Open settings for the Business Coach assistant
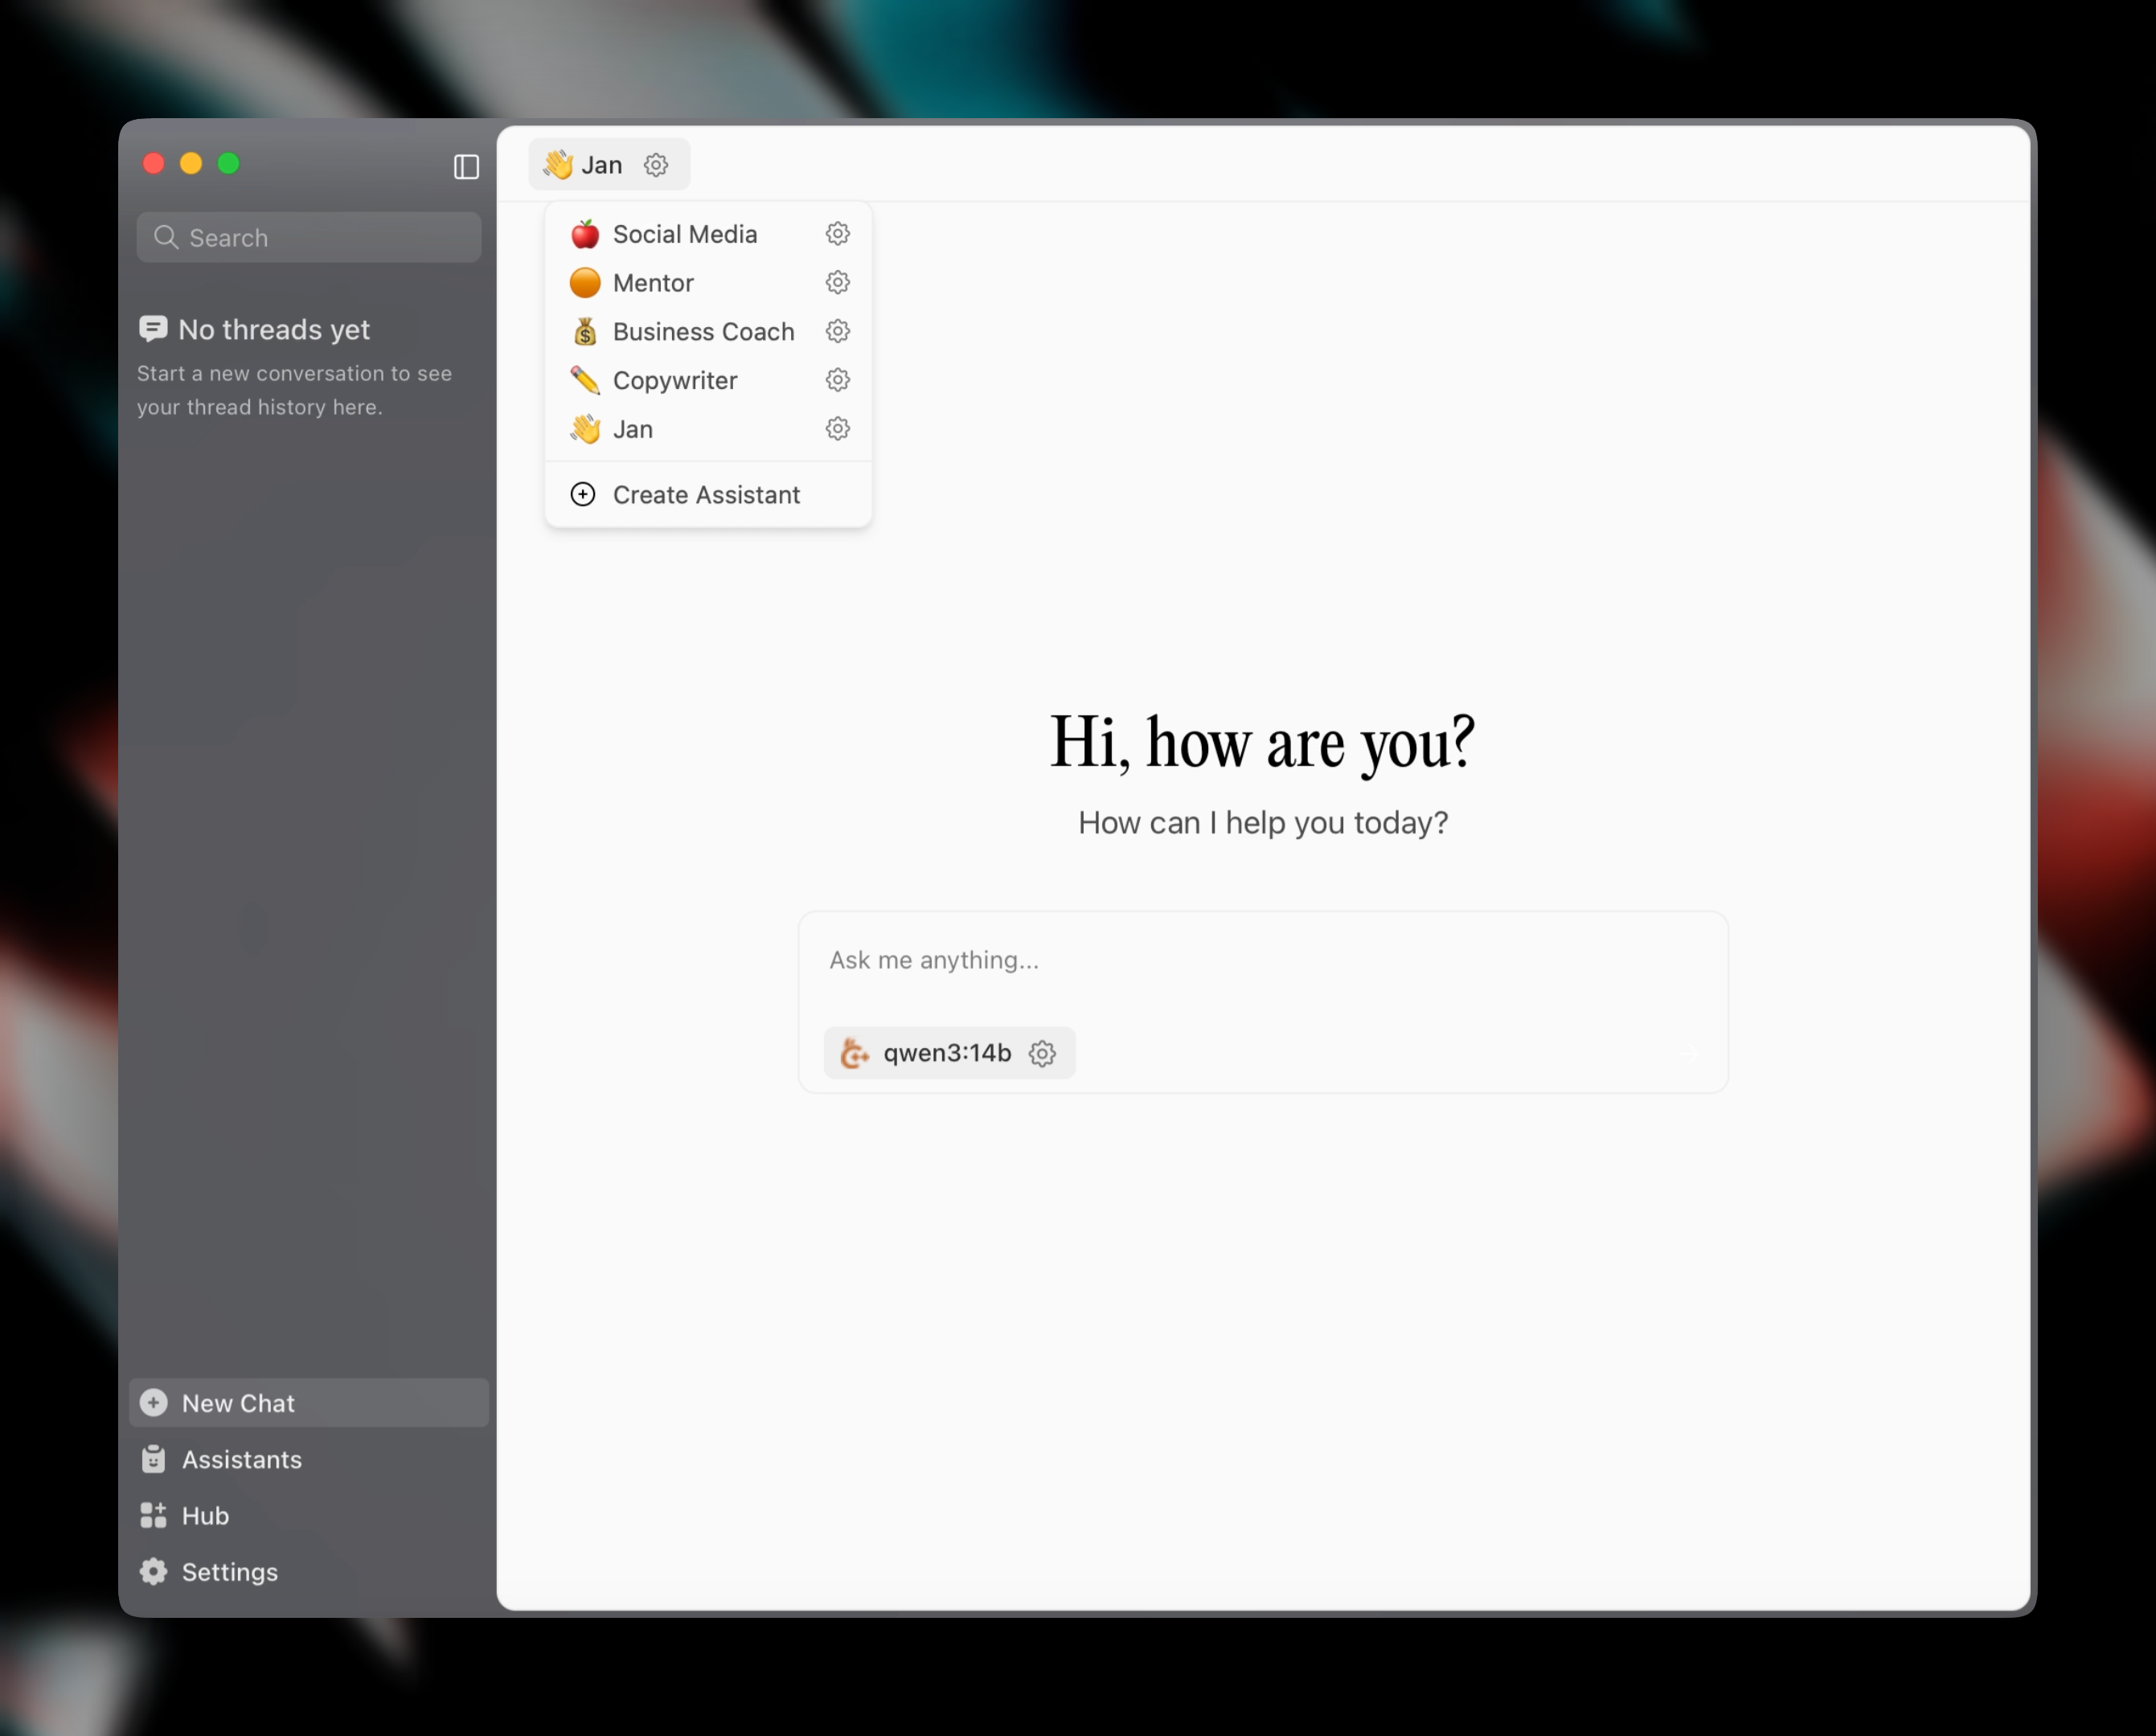Viewport: 2156px width, 1736px height. (838, 331)
